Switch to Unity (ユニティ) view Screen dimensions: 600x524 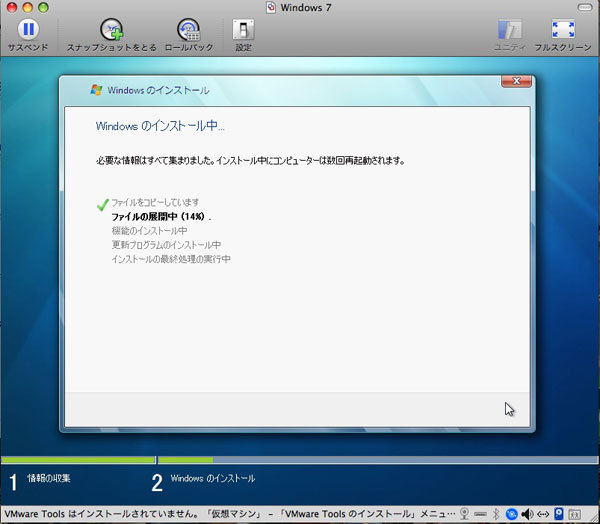(x=510, y=30)
